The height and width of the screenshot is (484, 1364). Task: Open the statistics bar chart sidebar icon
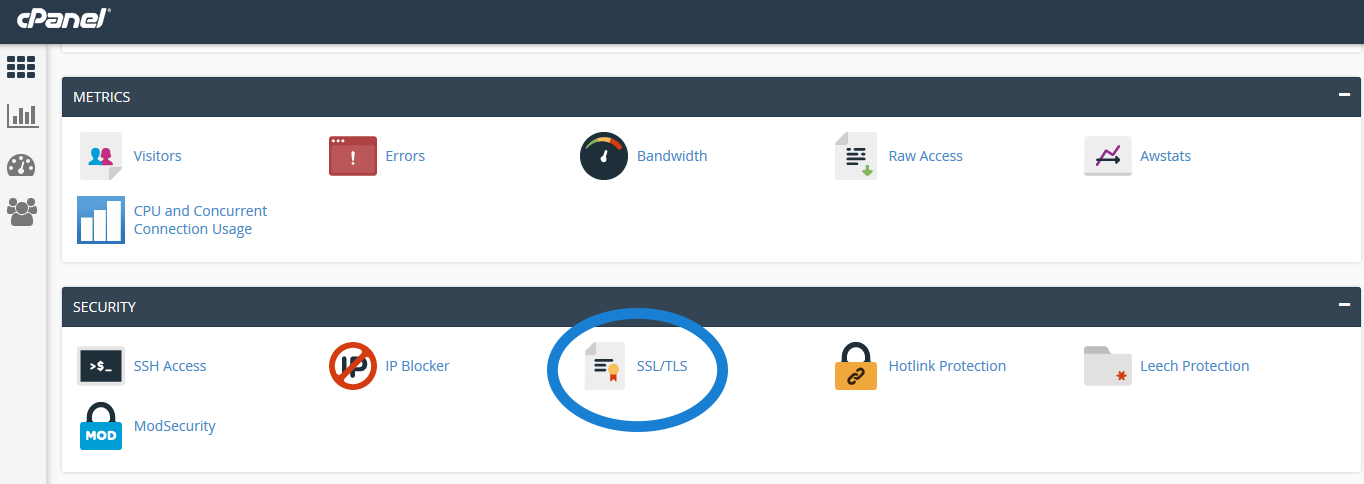22,116
